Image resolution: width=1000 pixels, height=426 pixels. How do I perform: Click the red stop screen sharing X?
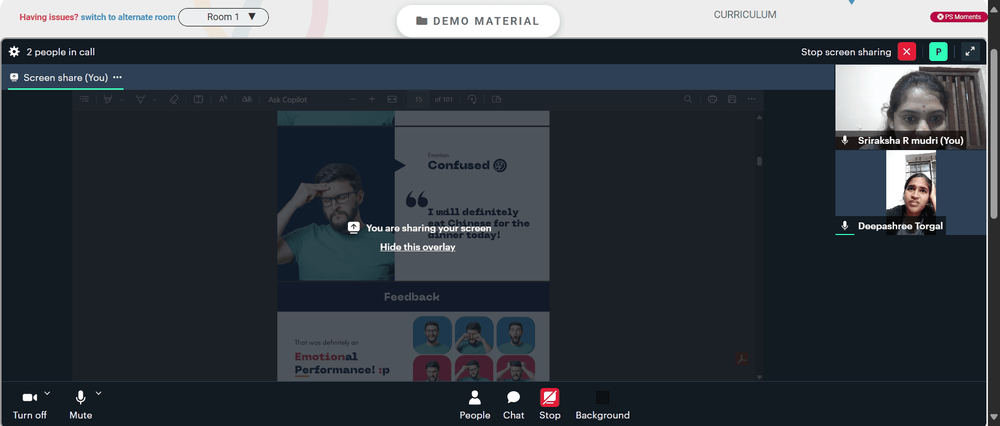[906, 52]
